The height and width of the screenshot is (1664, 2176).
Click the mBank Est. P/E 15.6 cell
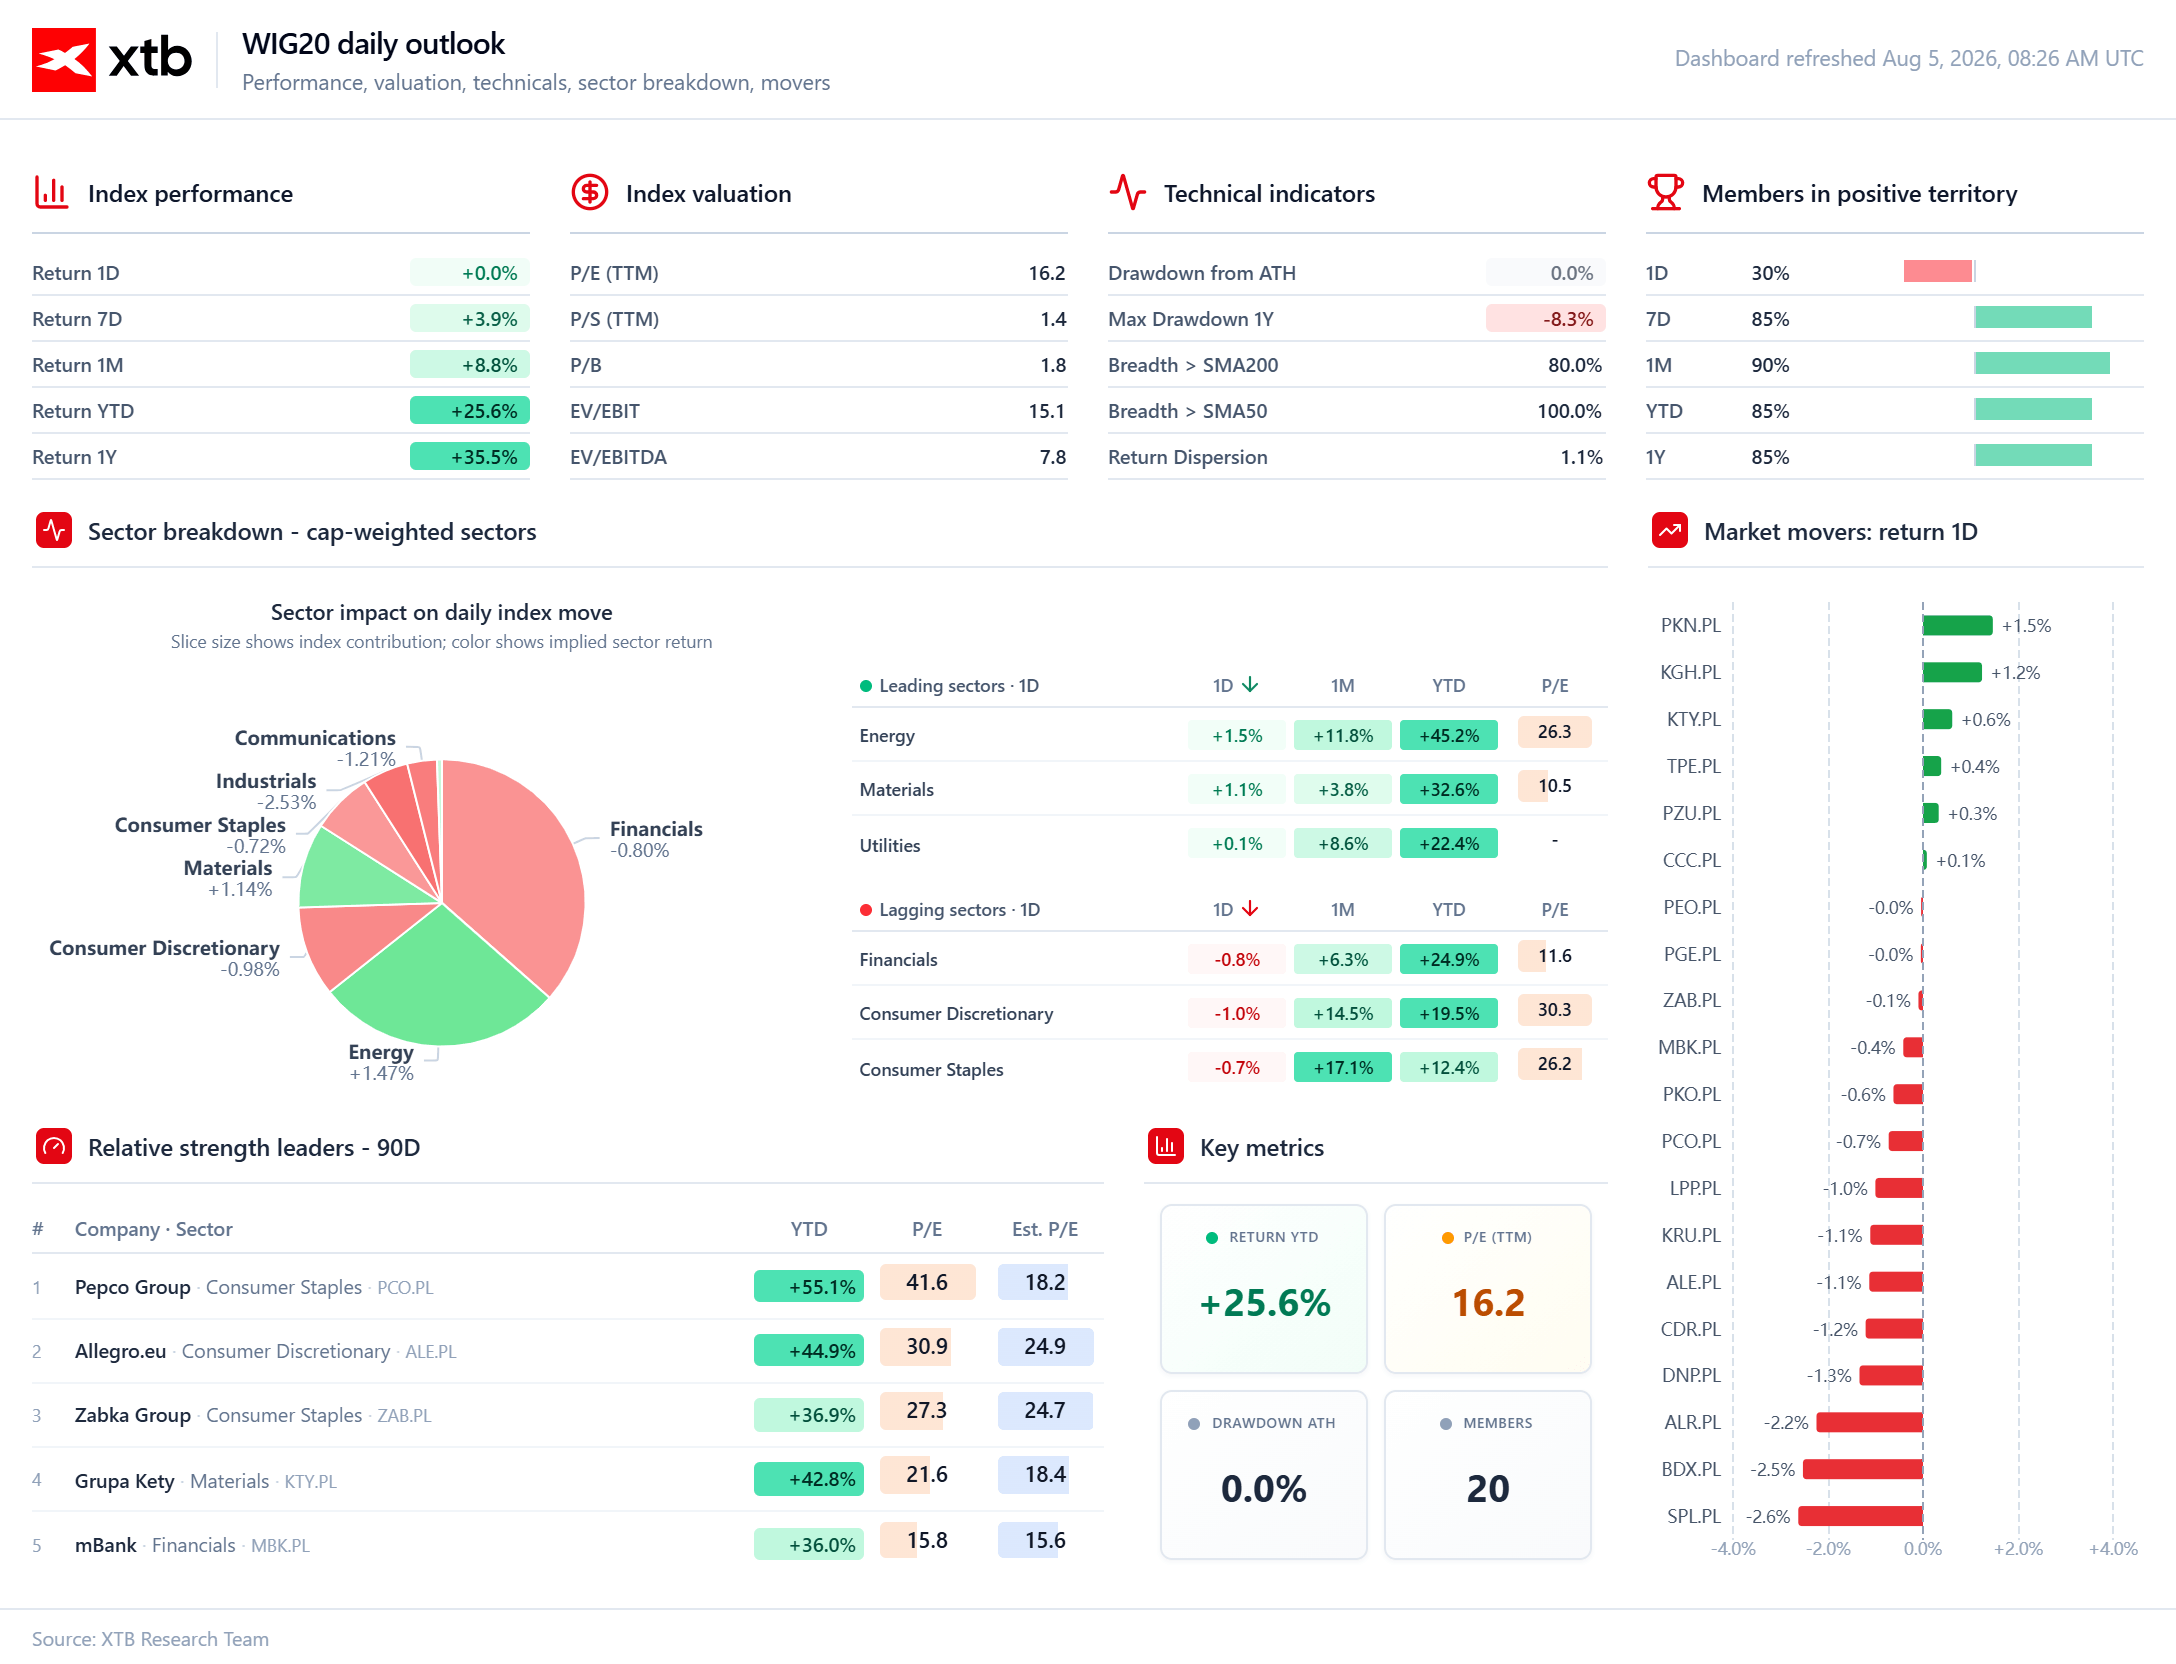tap(1045, 1540)
